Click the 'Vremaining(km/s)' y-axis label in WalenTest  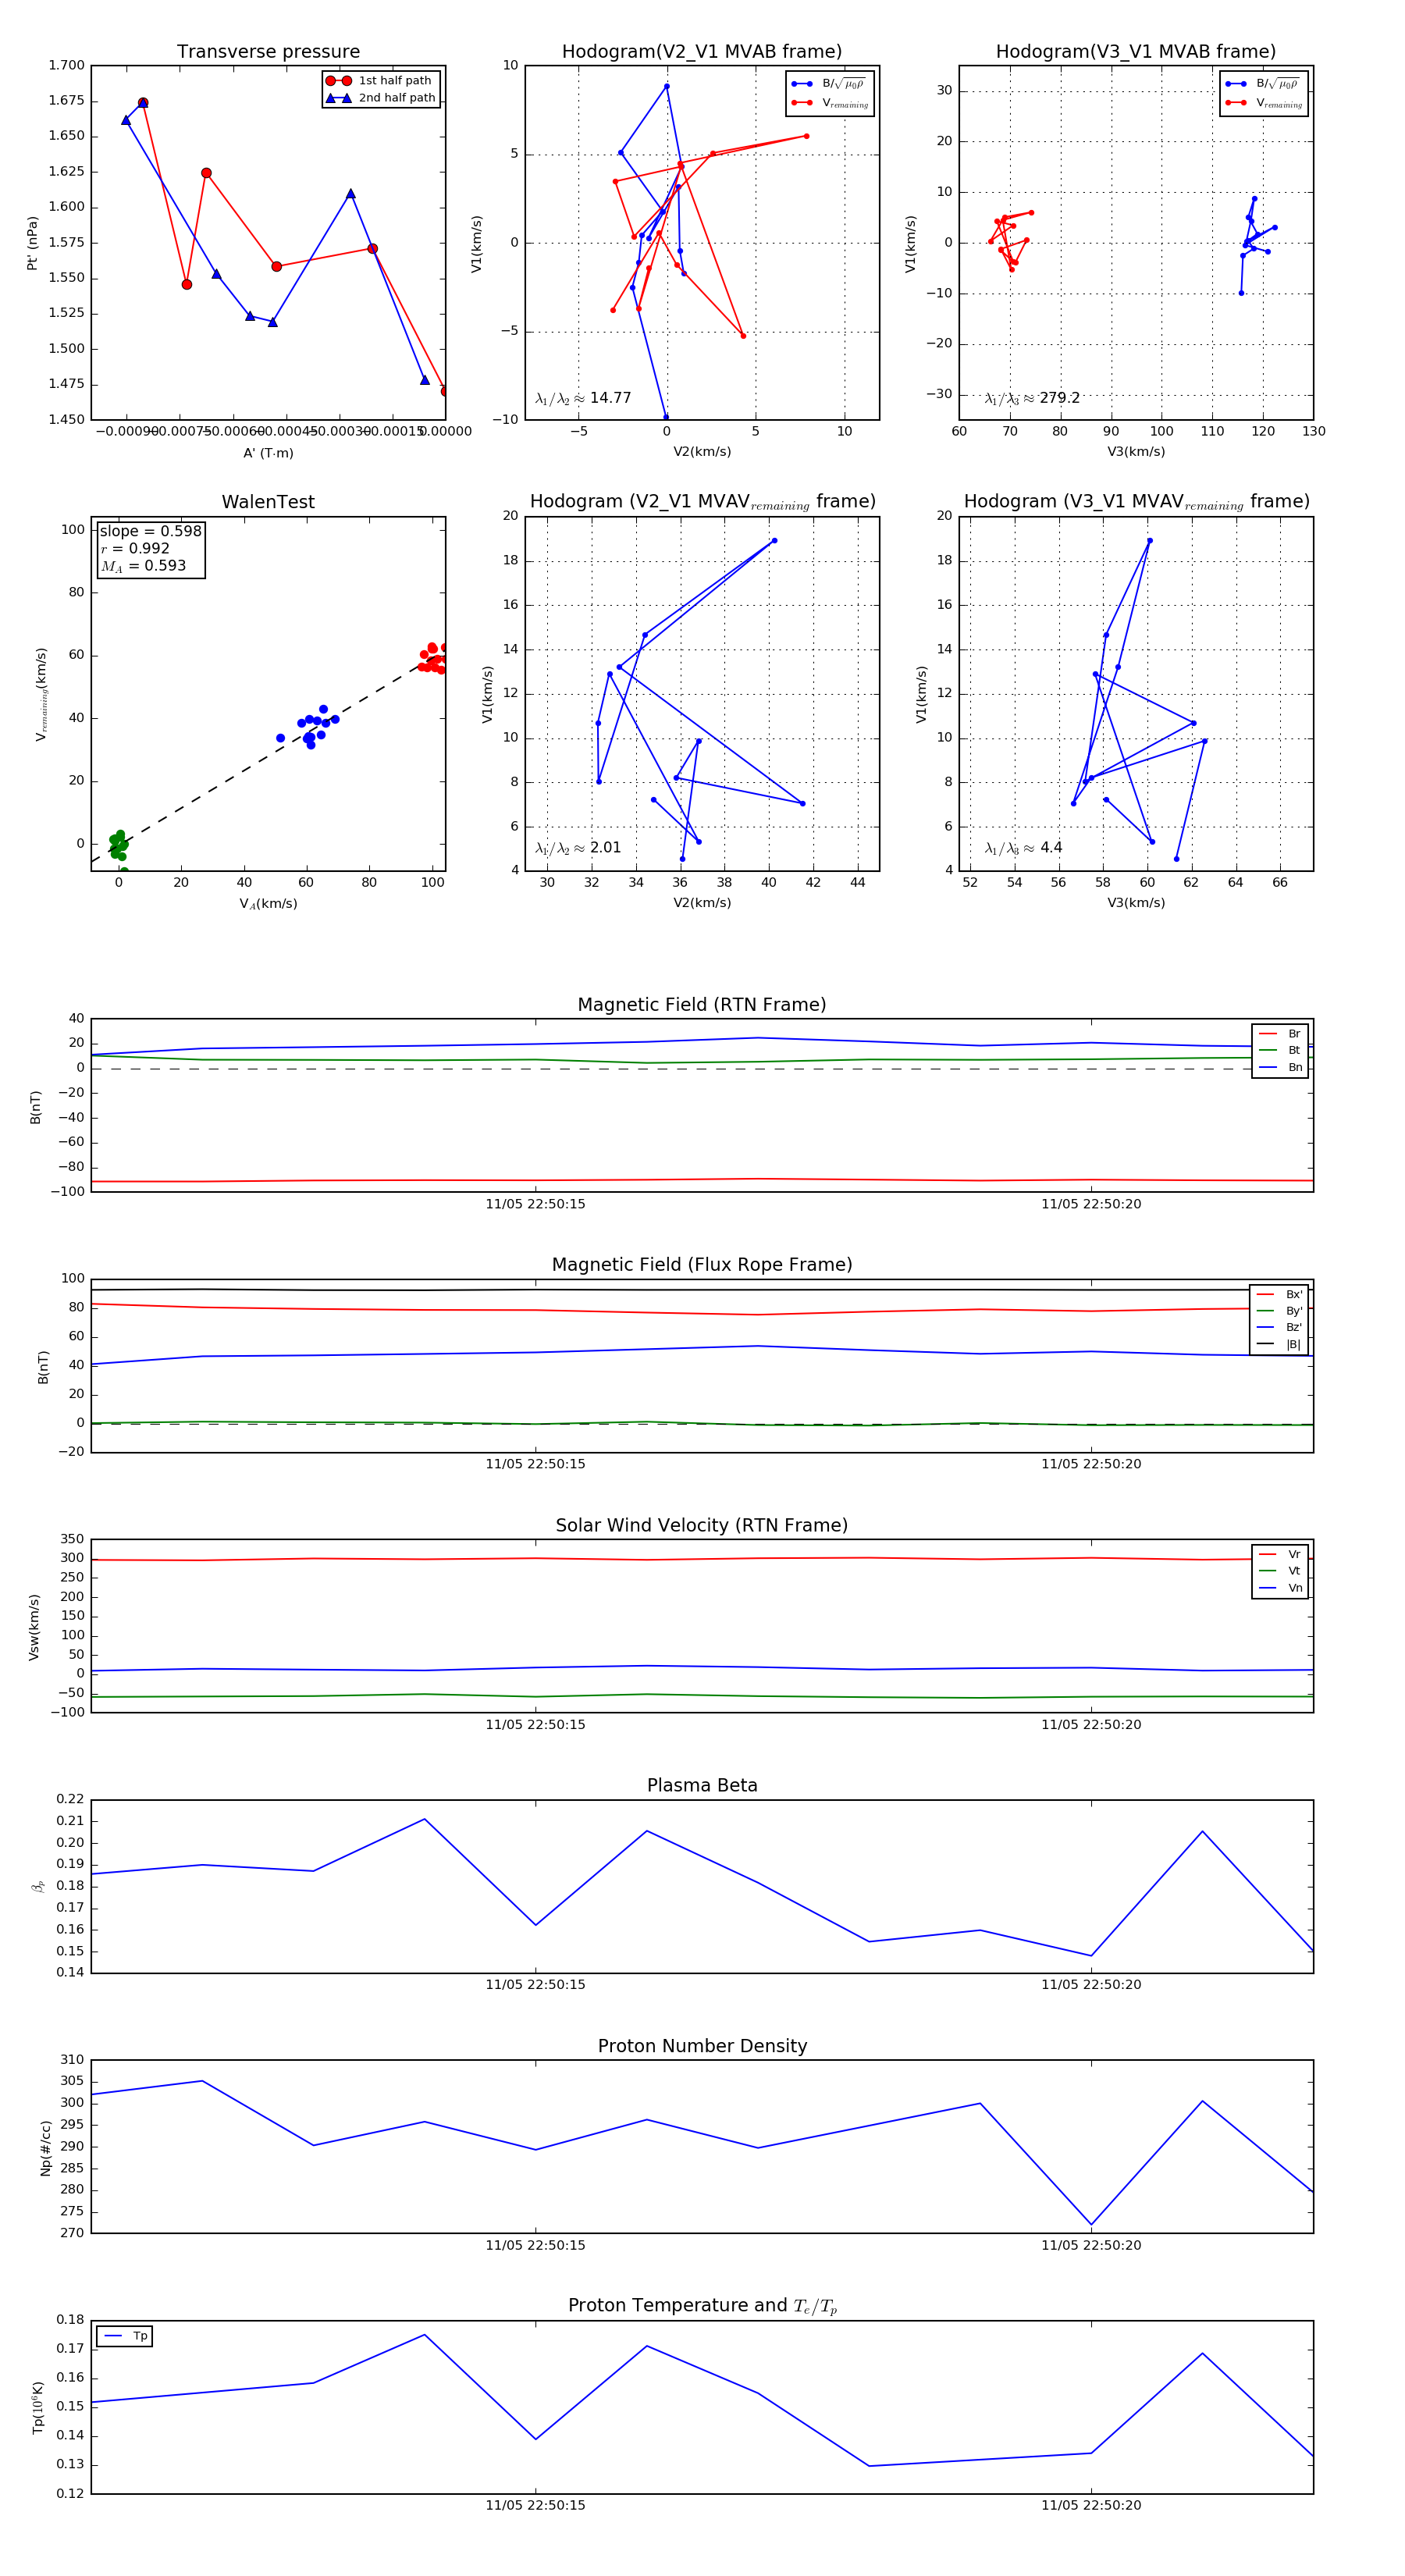coord(41,694)
